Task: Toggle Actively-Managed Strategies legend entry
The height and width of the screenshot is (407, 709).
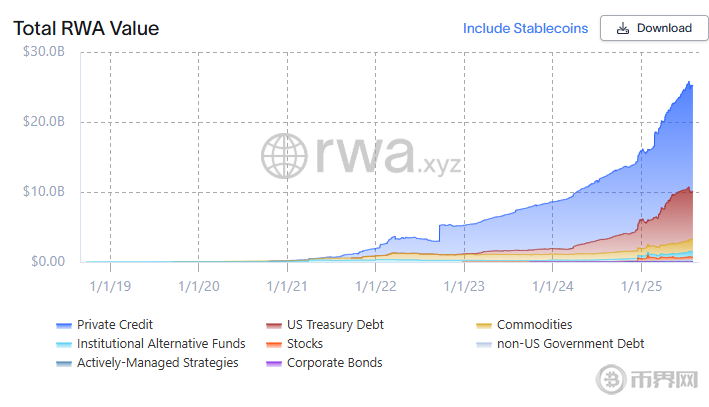Action: [x=157, y=363]
